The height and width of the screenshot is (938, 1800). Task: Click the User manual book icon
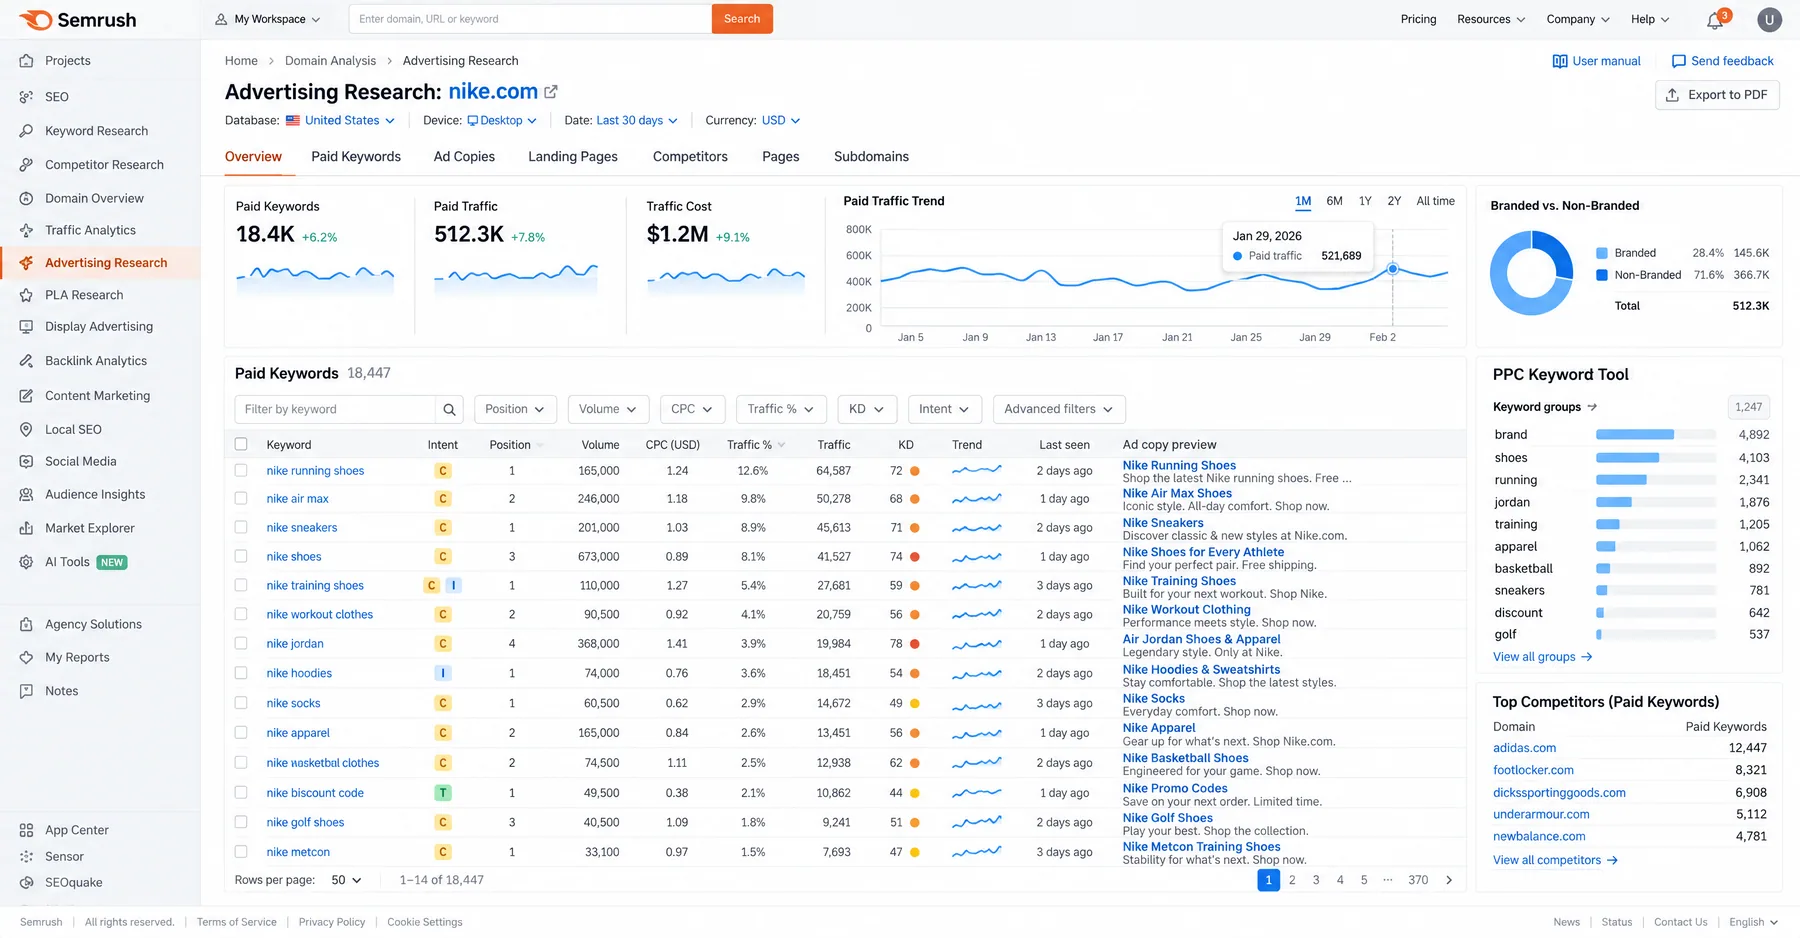(1560, 61)
